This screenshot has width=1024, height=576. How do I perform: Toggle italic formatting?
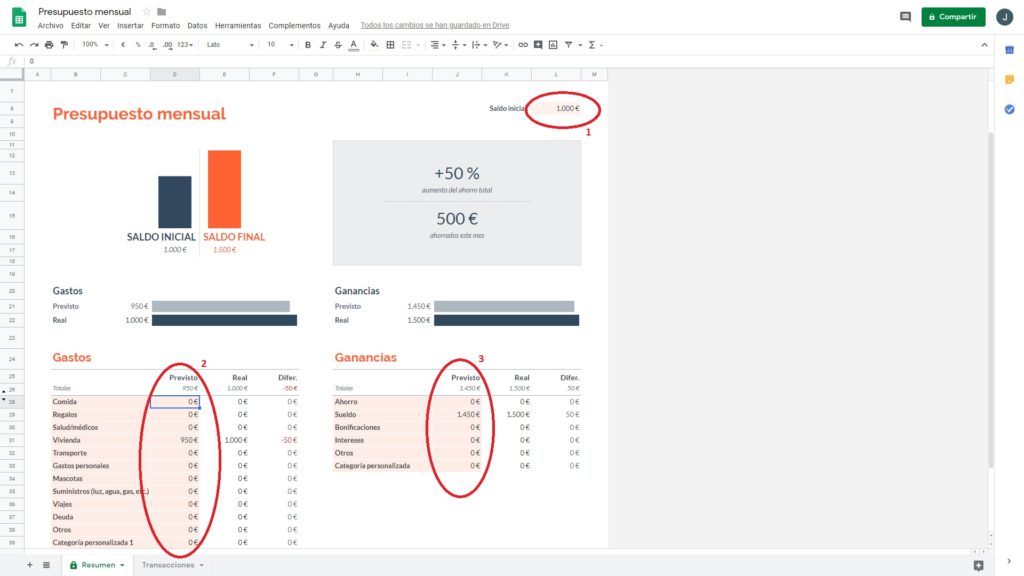tap(323, 45)
